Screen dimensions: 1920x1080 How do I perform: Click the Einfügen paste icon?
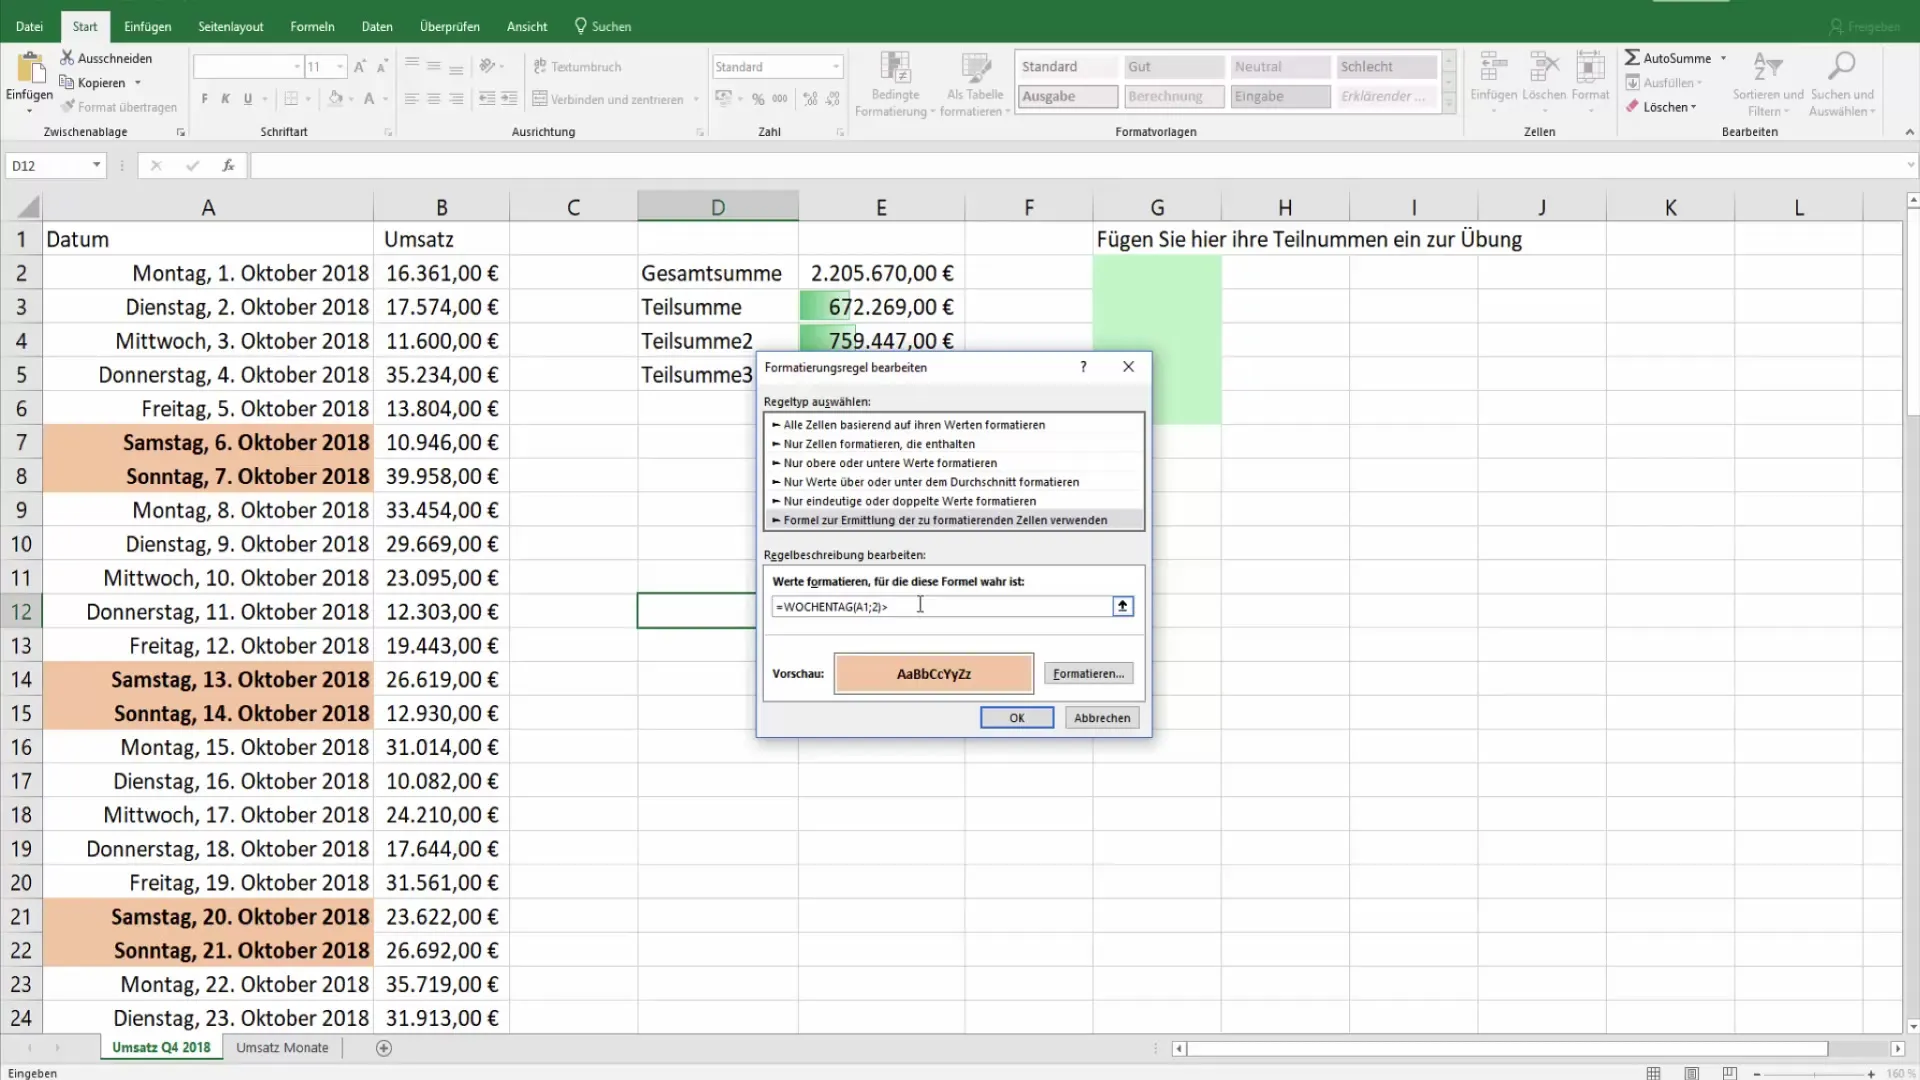[x=30, y=68]
